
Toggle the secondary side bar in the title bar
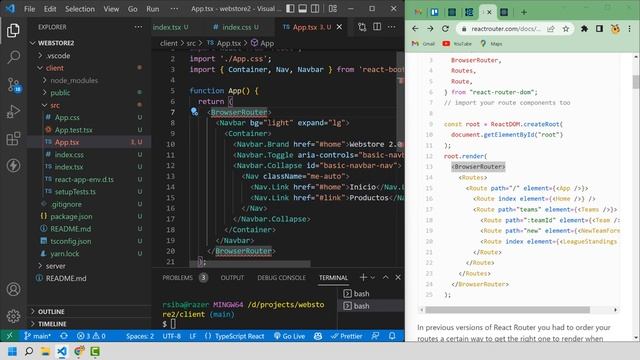click(315, 9)
